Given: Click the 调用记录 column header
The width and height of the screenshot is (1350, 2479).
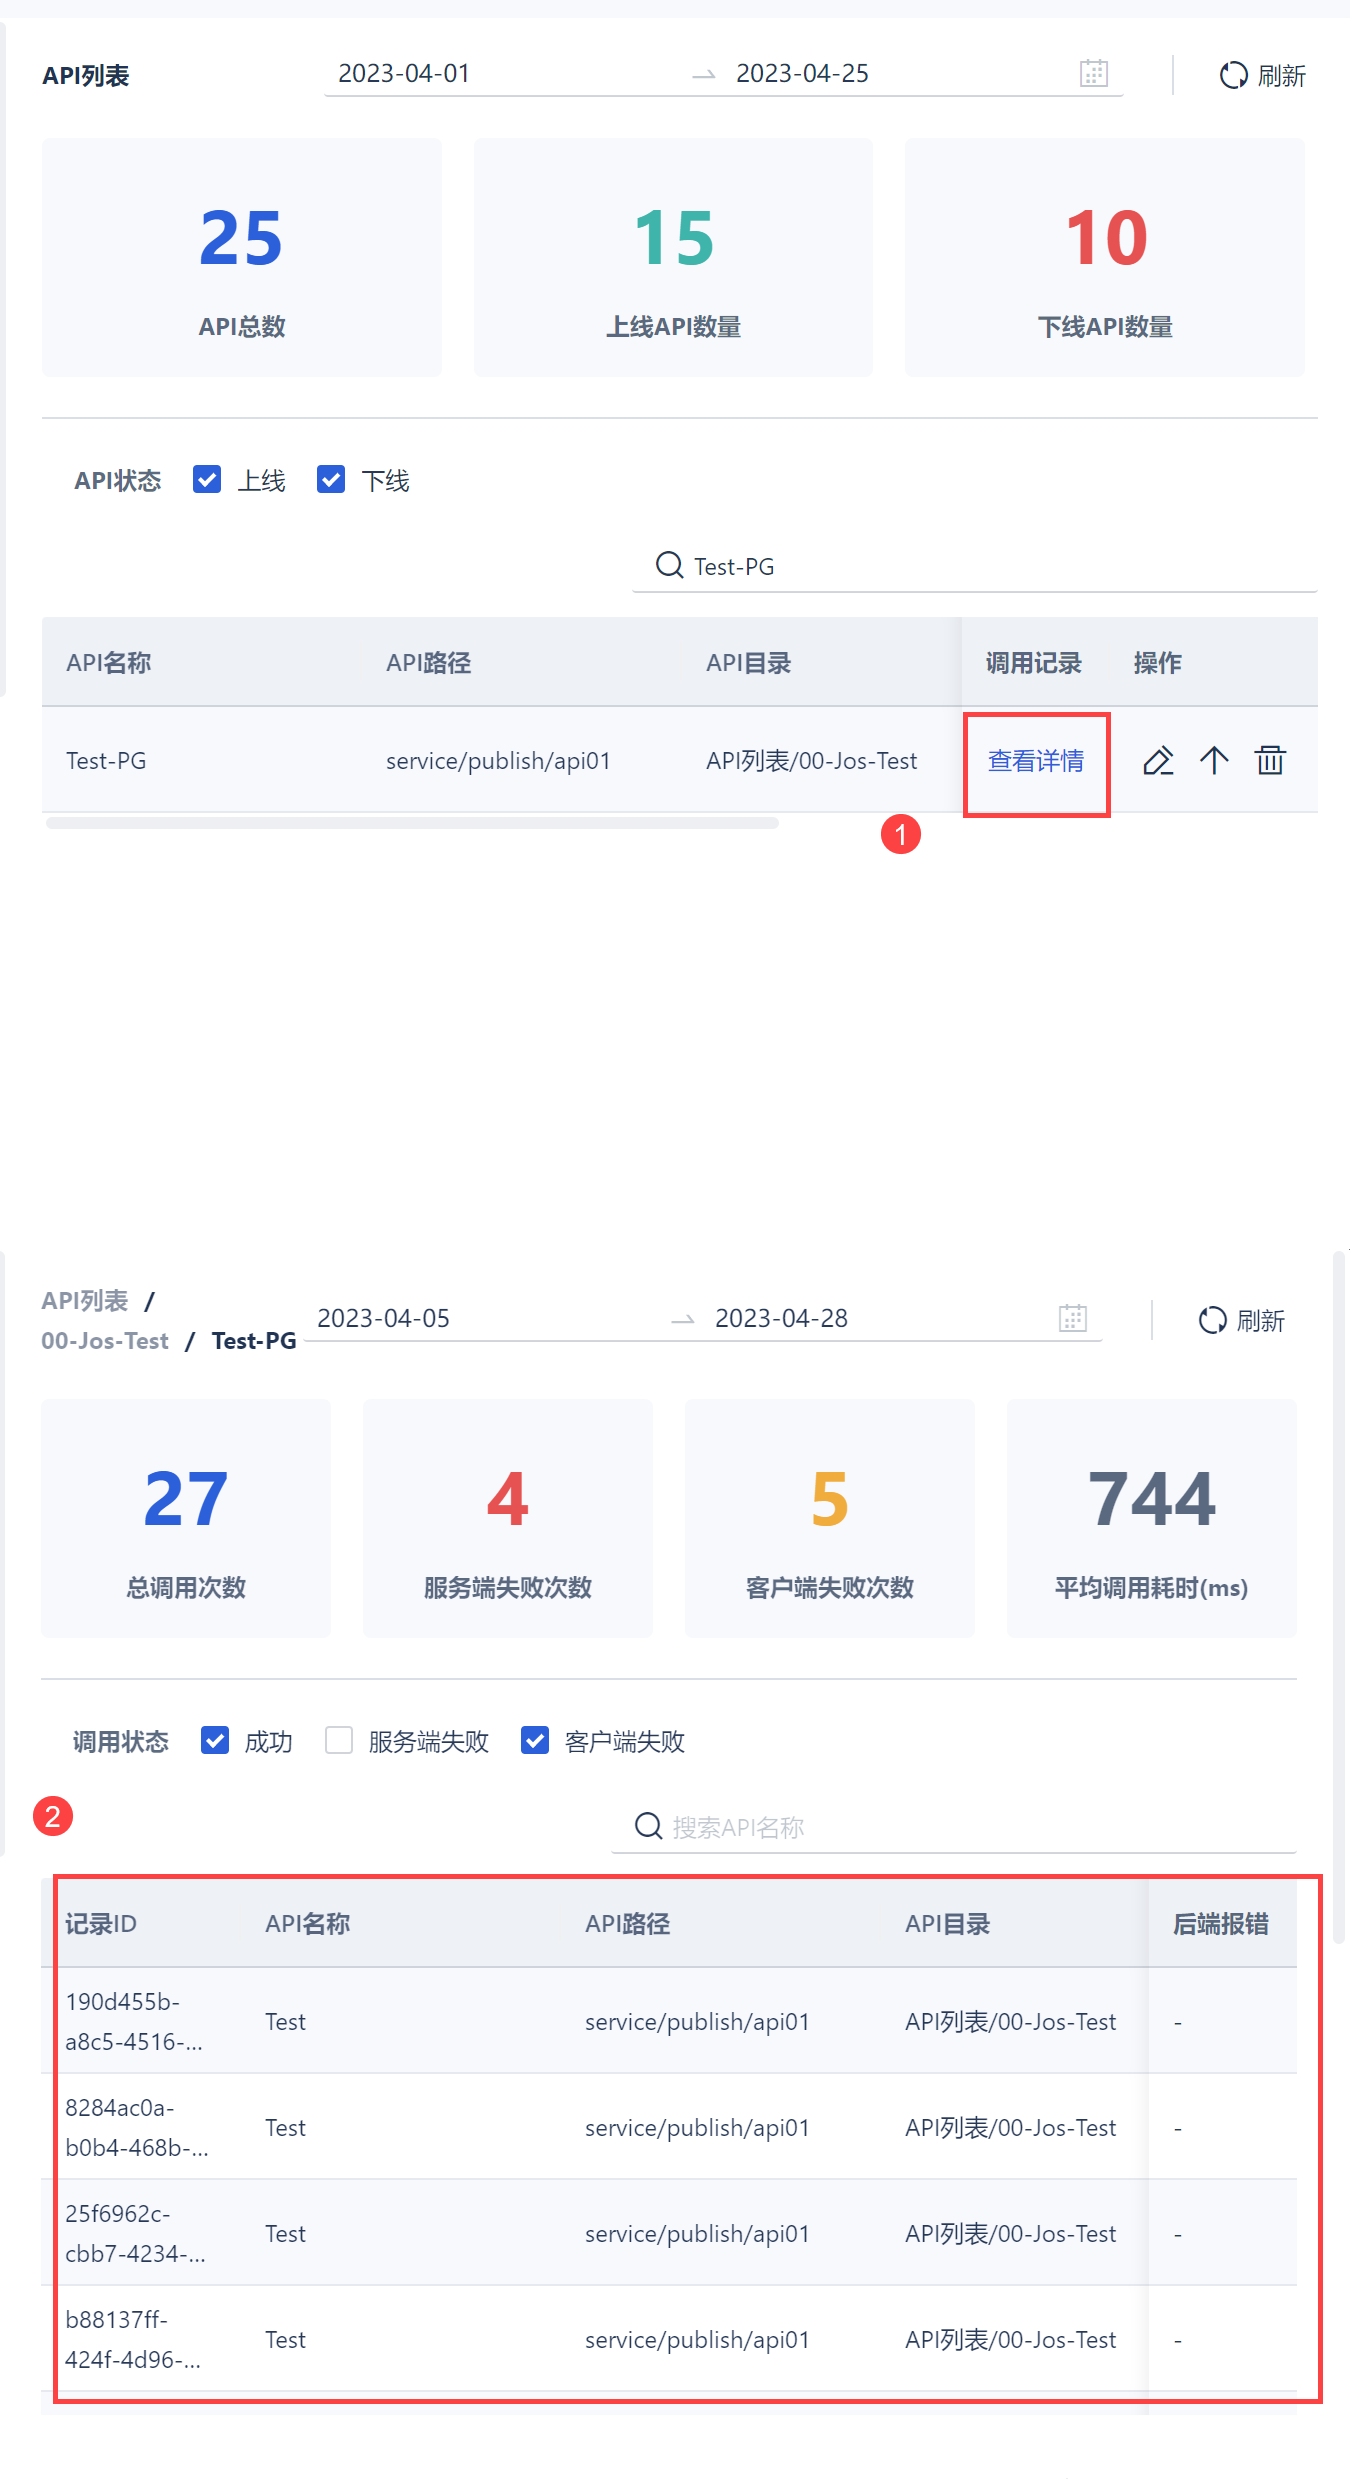Looking at the screenshot, I should pyautogui.click(x=1034, y=663).
